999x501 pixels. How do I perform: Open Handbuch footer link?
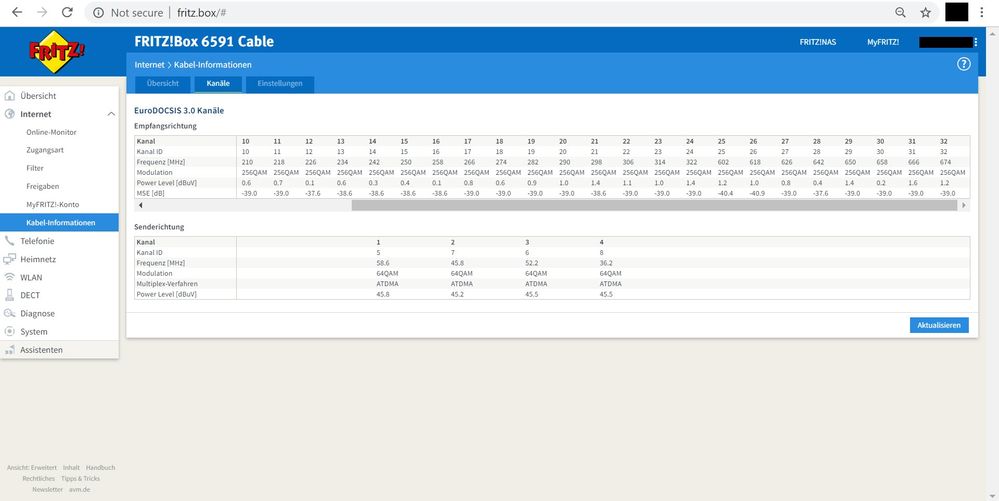101,467
